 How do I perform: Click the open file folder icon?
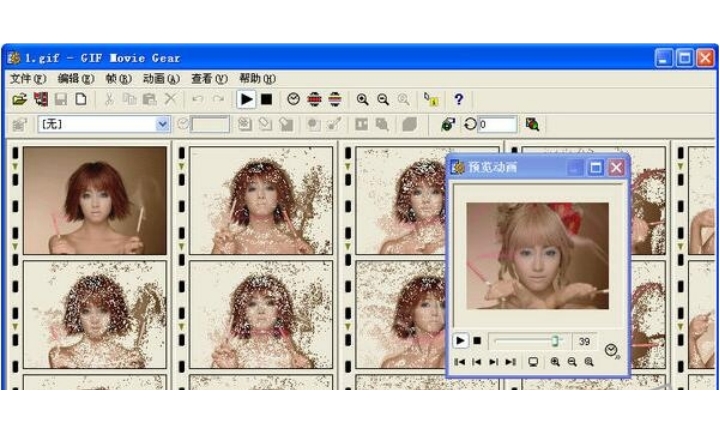[x=19, y=99]
